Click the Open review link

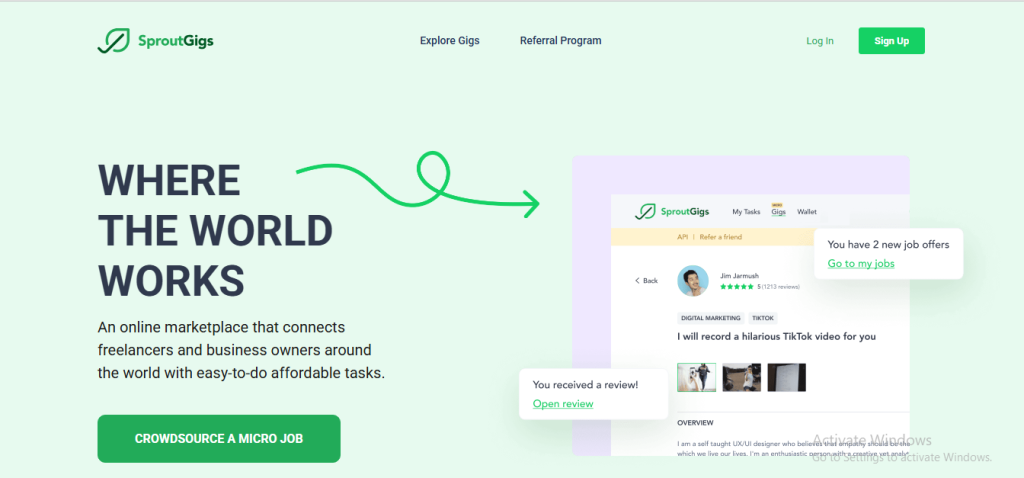(562, 404)
